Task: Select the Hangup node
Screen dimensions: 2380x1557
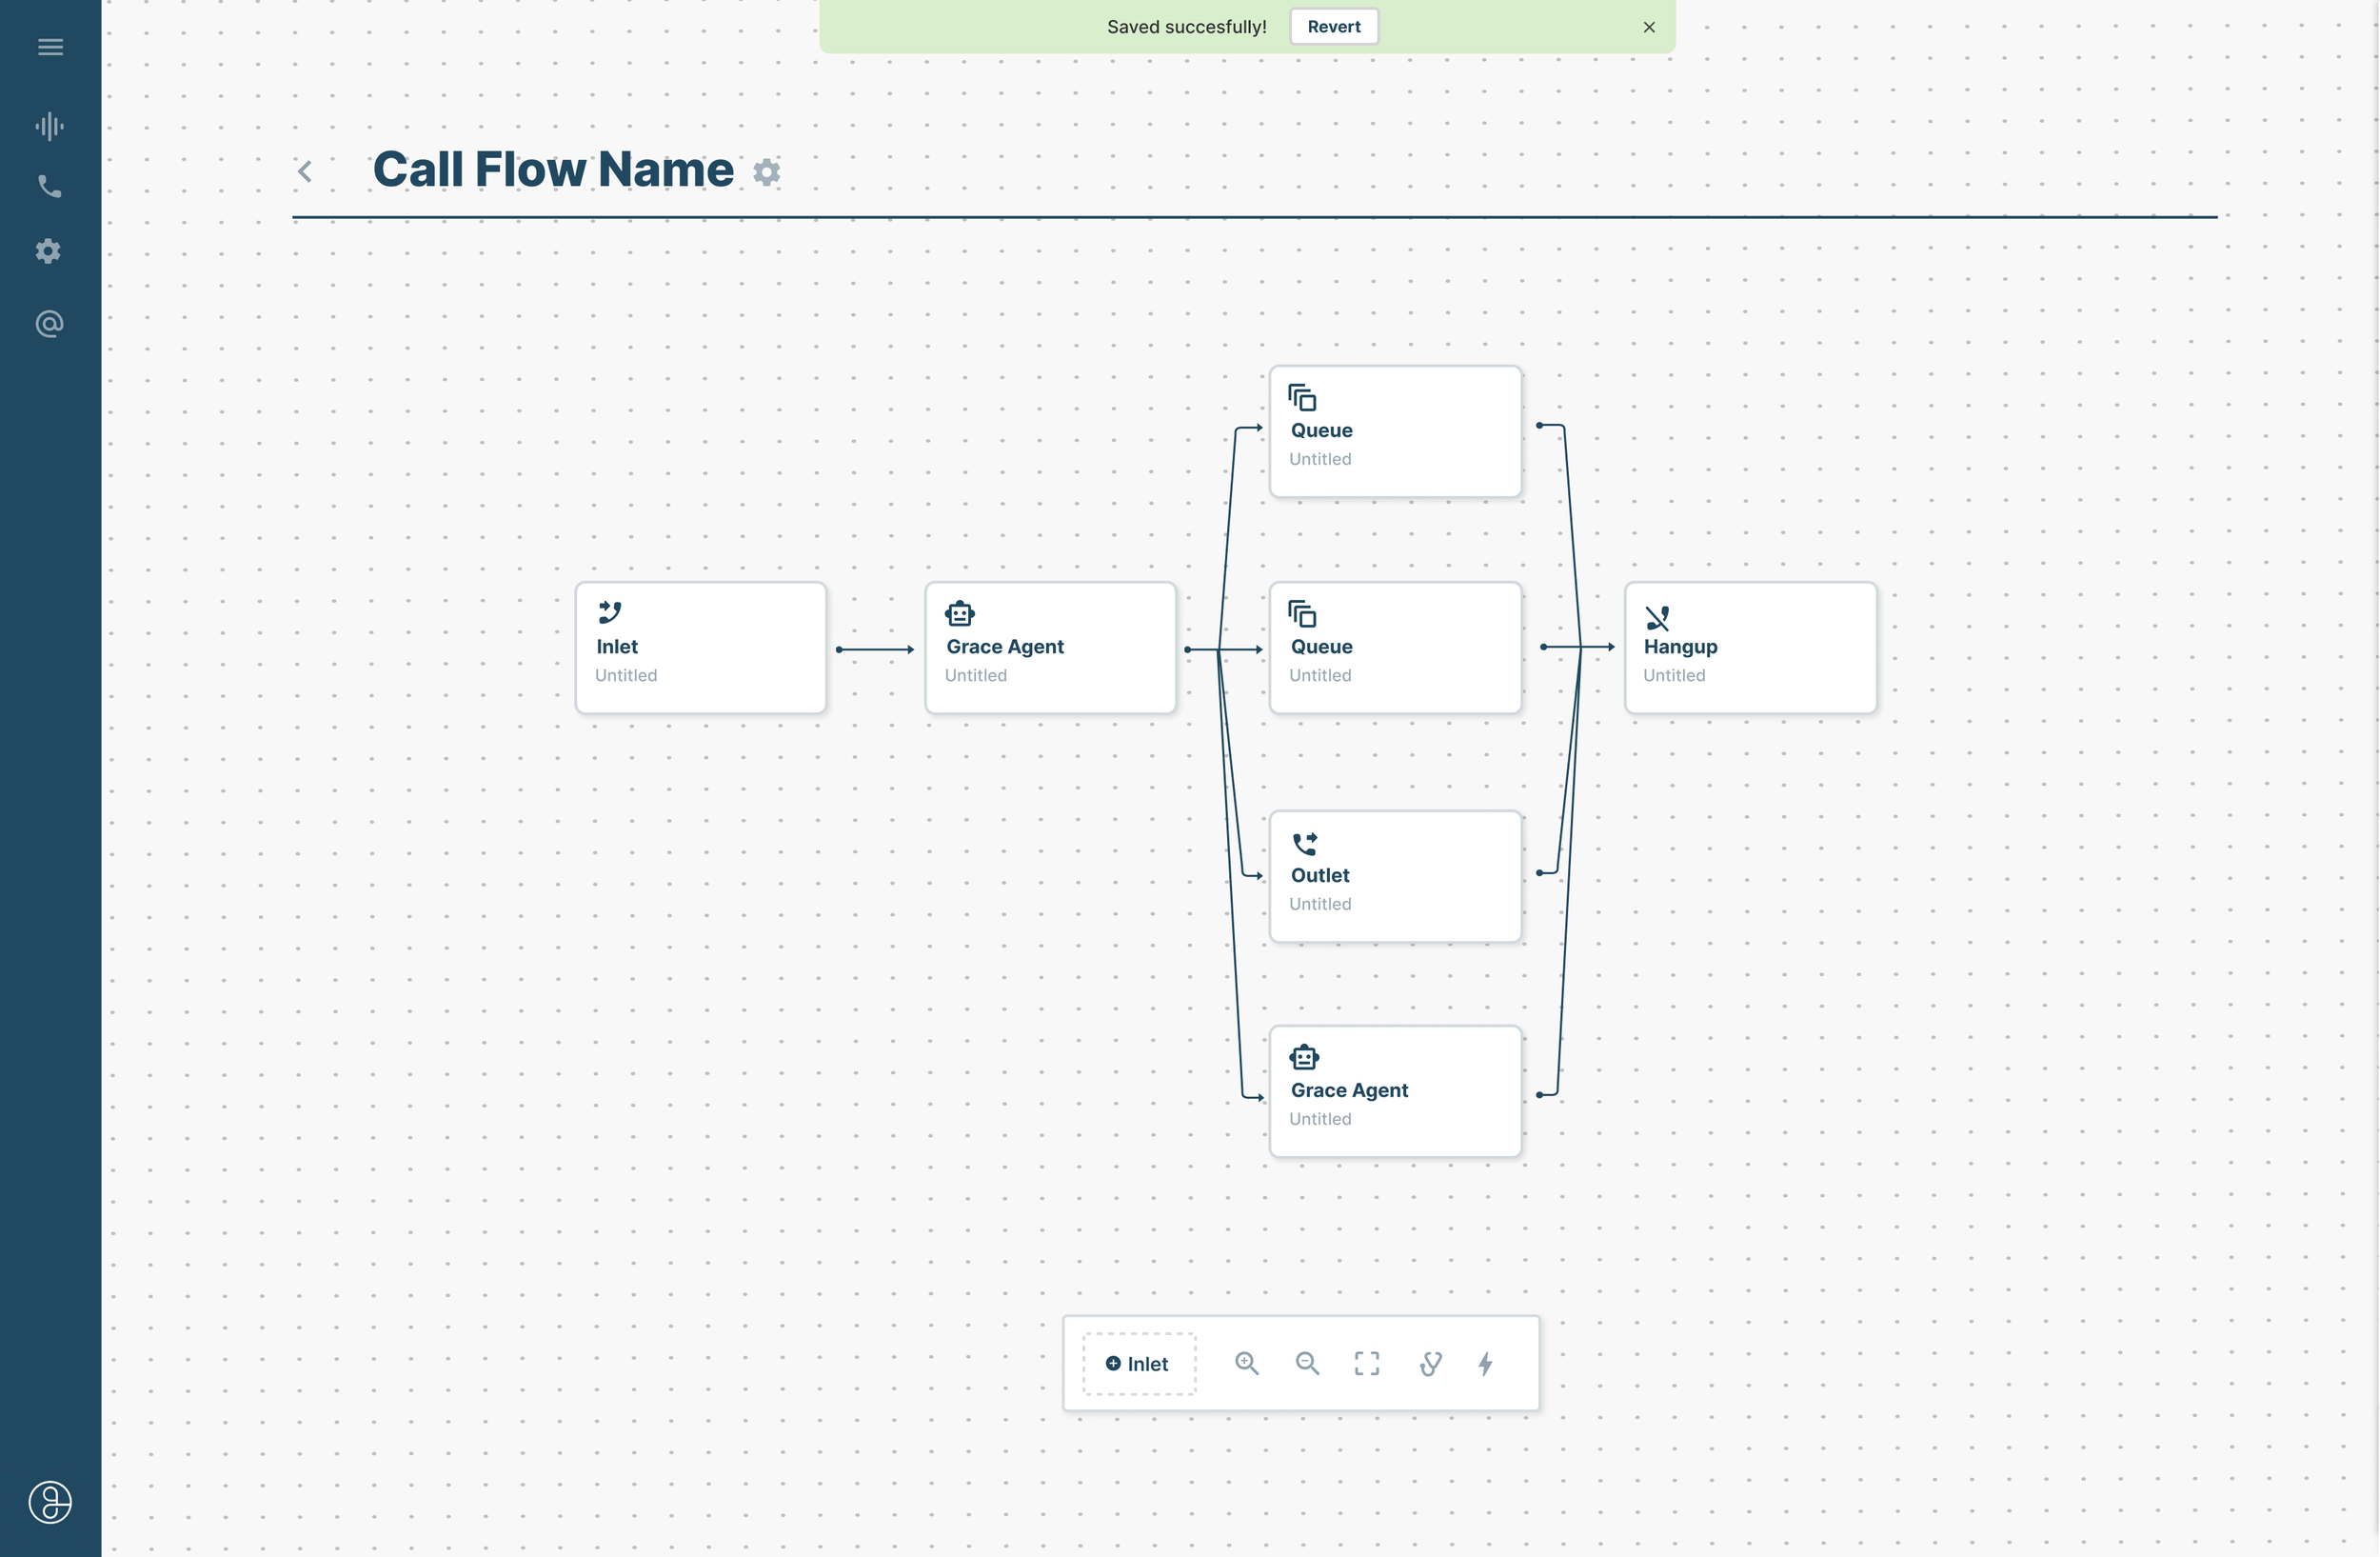Action: (x=1750, y=647)
